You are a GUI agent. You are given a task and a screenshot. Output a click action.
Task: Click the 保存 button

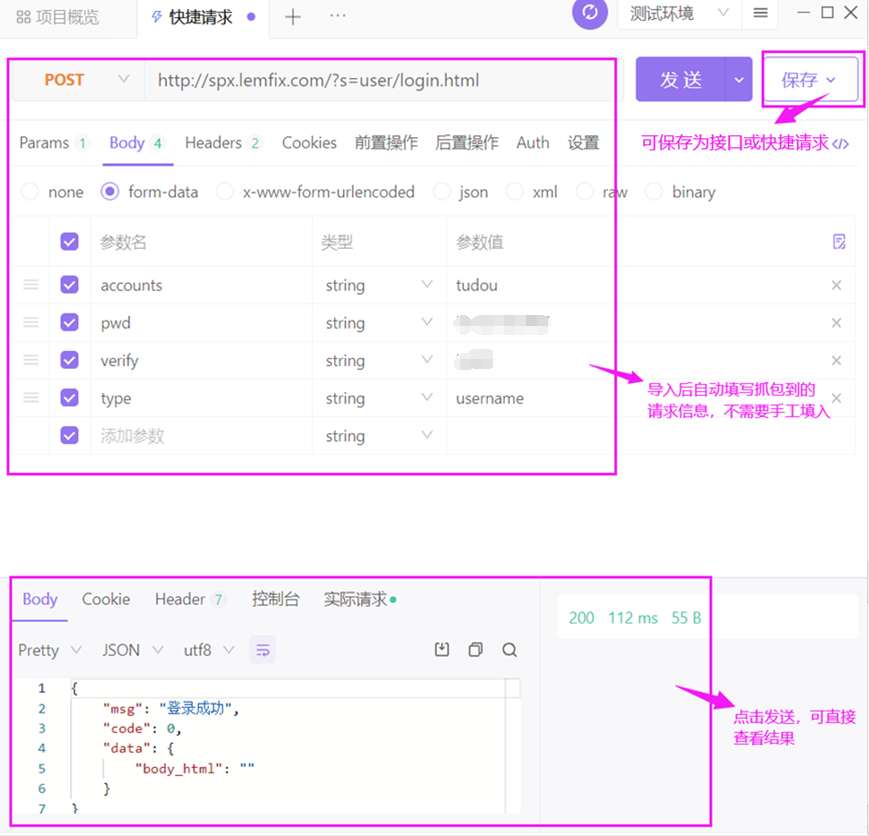coord(800,79)
